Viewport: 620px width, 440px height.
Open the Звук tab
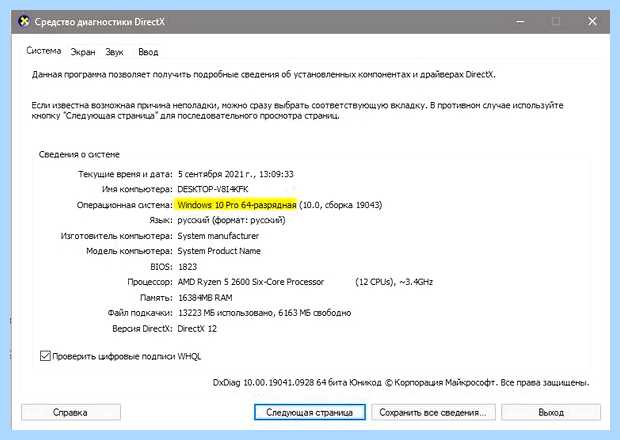115,52
